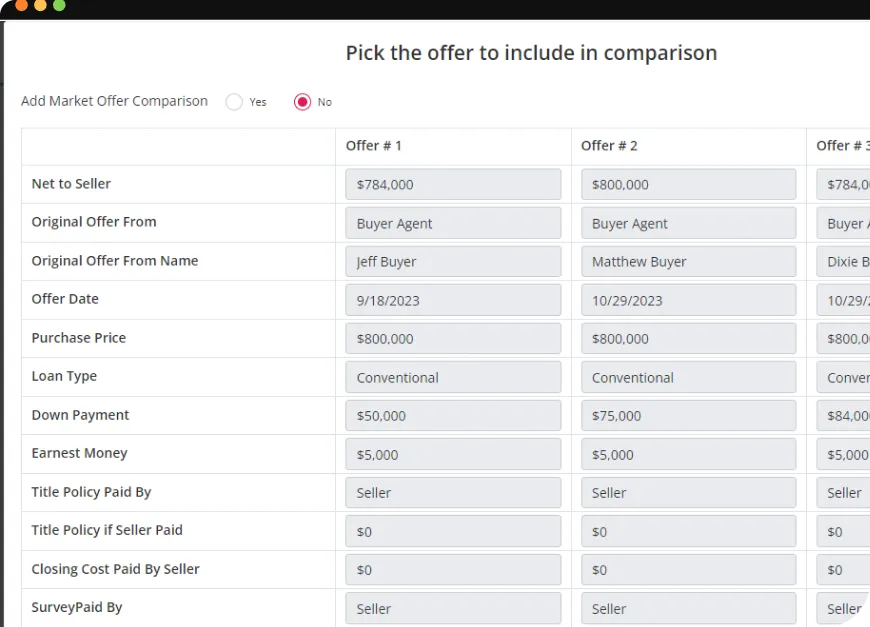Click the Jeff Buyer name field
This screenshot has height=627, width=870.
453,261
